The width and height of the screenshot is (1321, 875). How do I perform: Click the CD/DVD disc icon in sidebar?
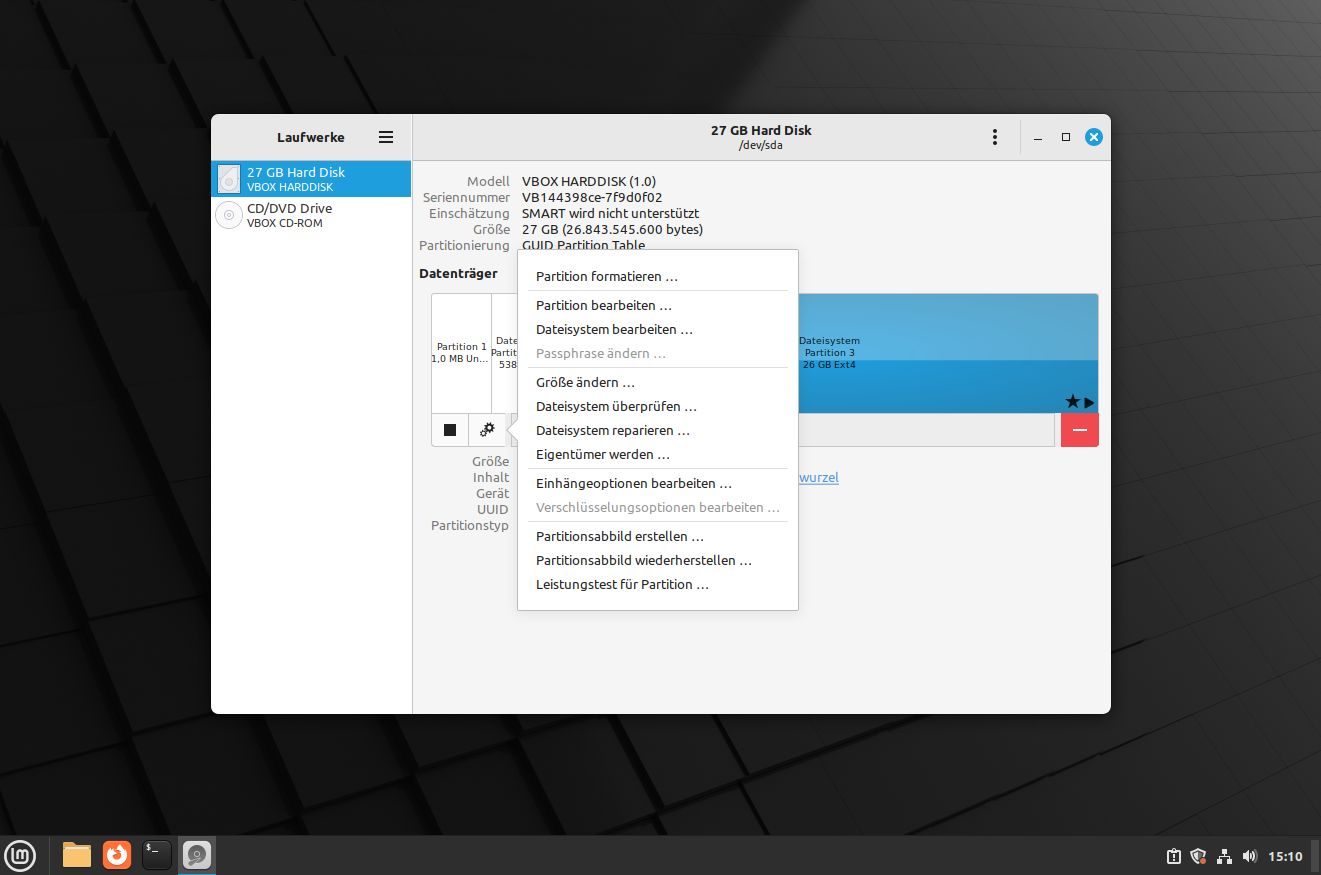click(x=229, y=215)
